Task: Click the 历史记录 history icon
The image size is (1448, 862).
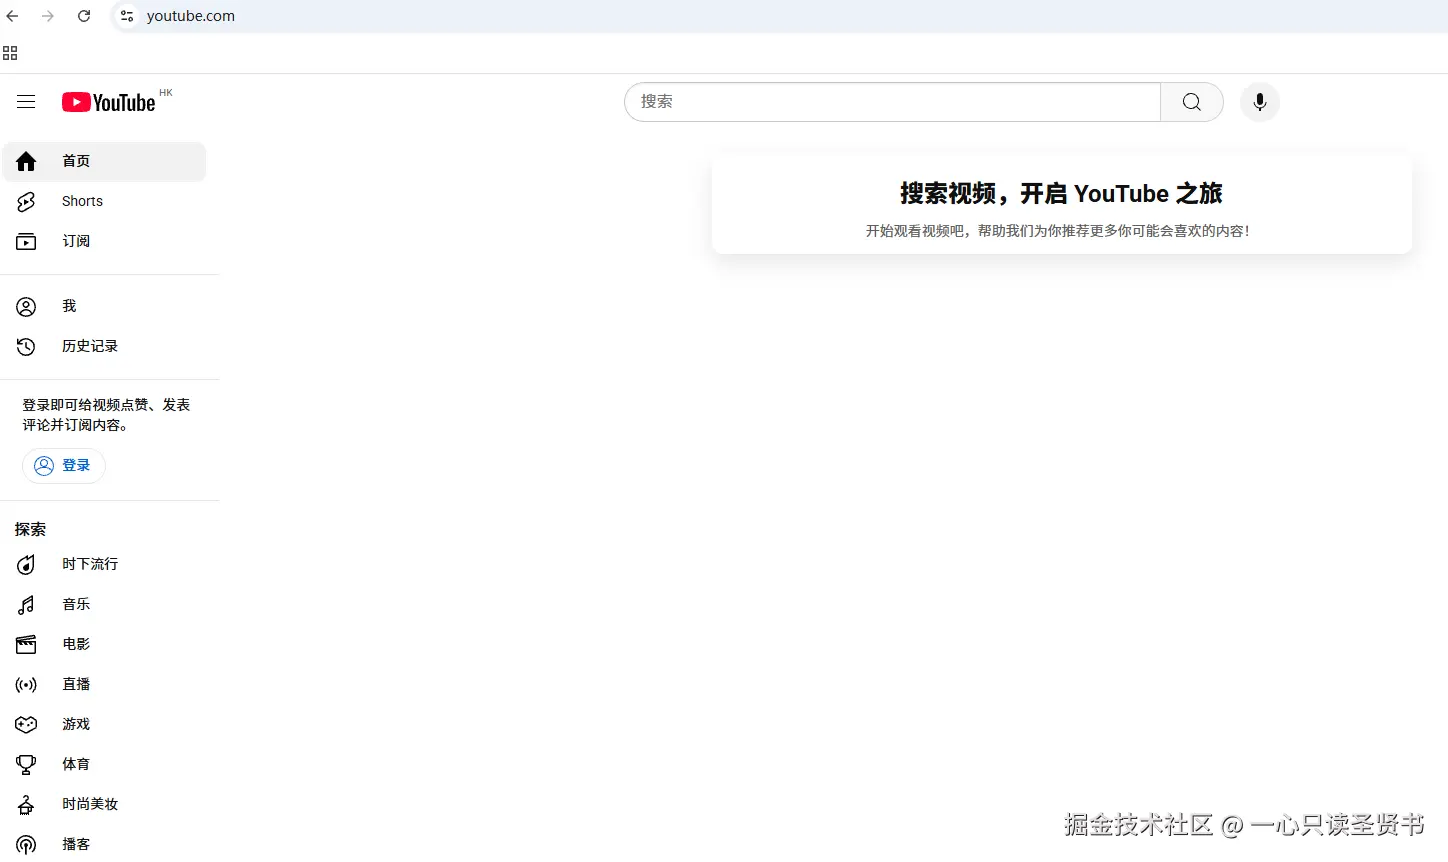Action: coord(26,346)
